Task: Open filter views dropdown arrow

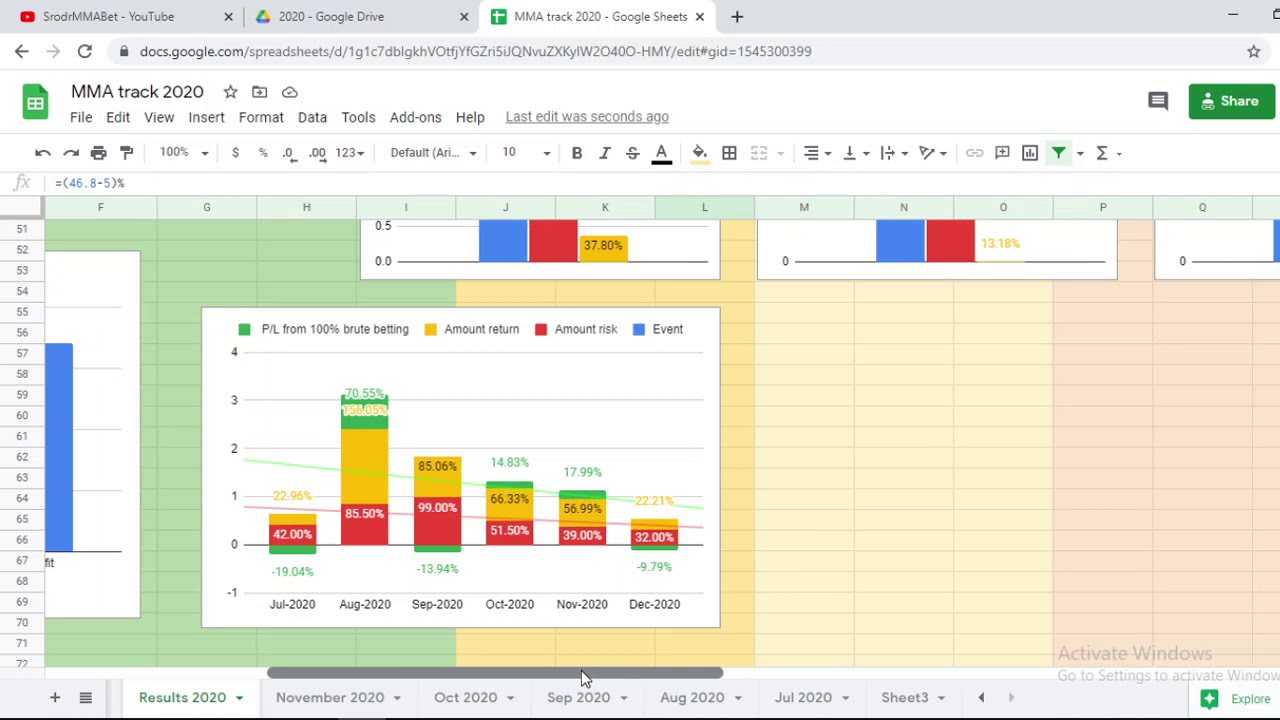Action: coord(1080,153)
